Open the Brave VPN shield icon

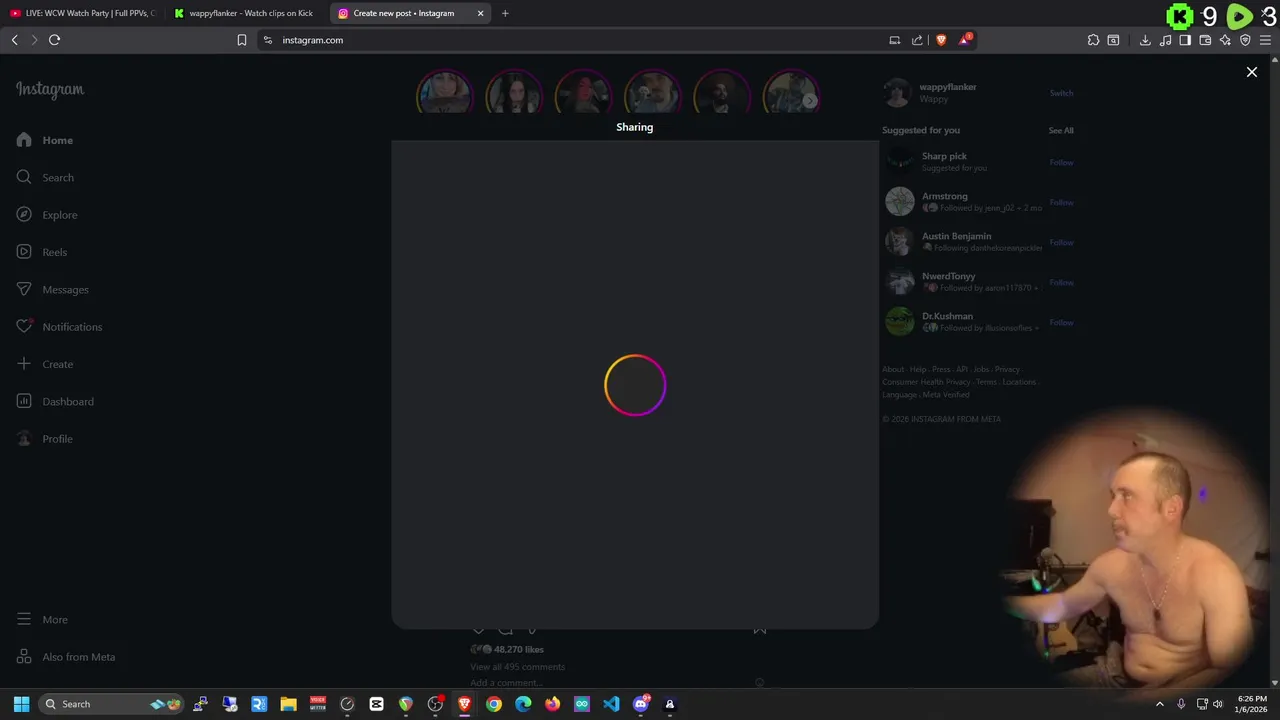1245,40
